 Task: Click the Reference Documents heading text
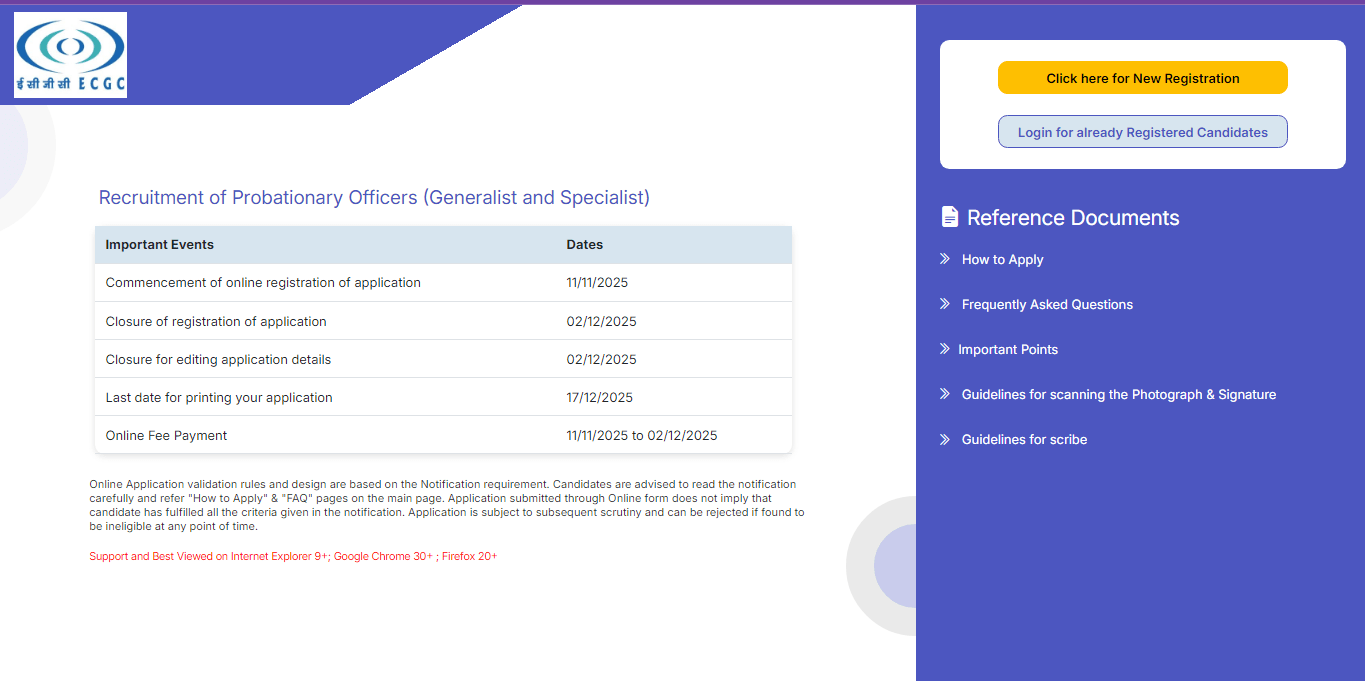click(1073, 218)
